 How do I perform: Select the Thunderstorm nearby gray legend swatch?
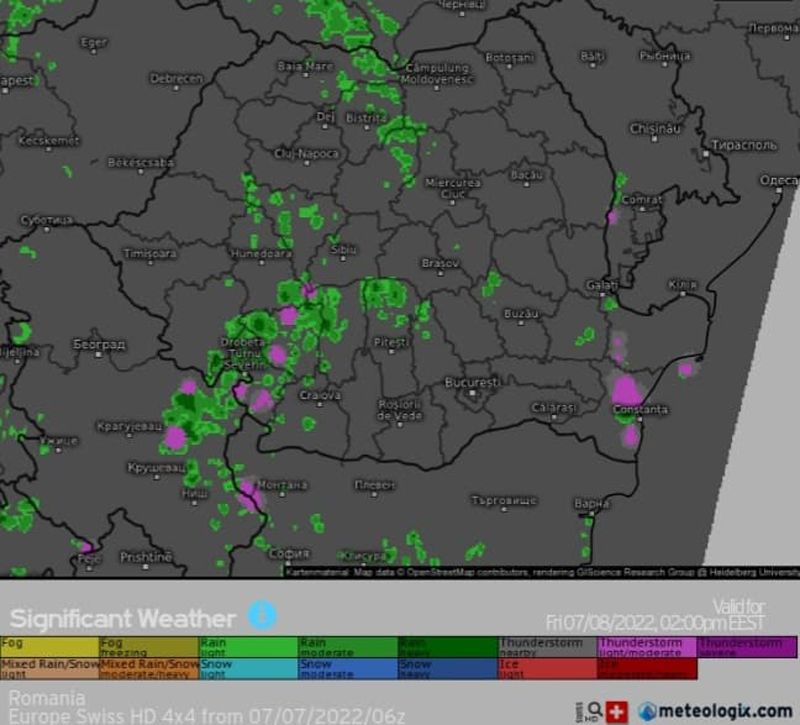click(546, 646)
